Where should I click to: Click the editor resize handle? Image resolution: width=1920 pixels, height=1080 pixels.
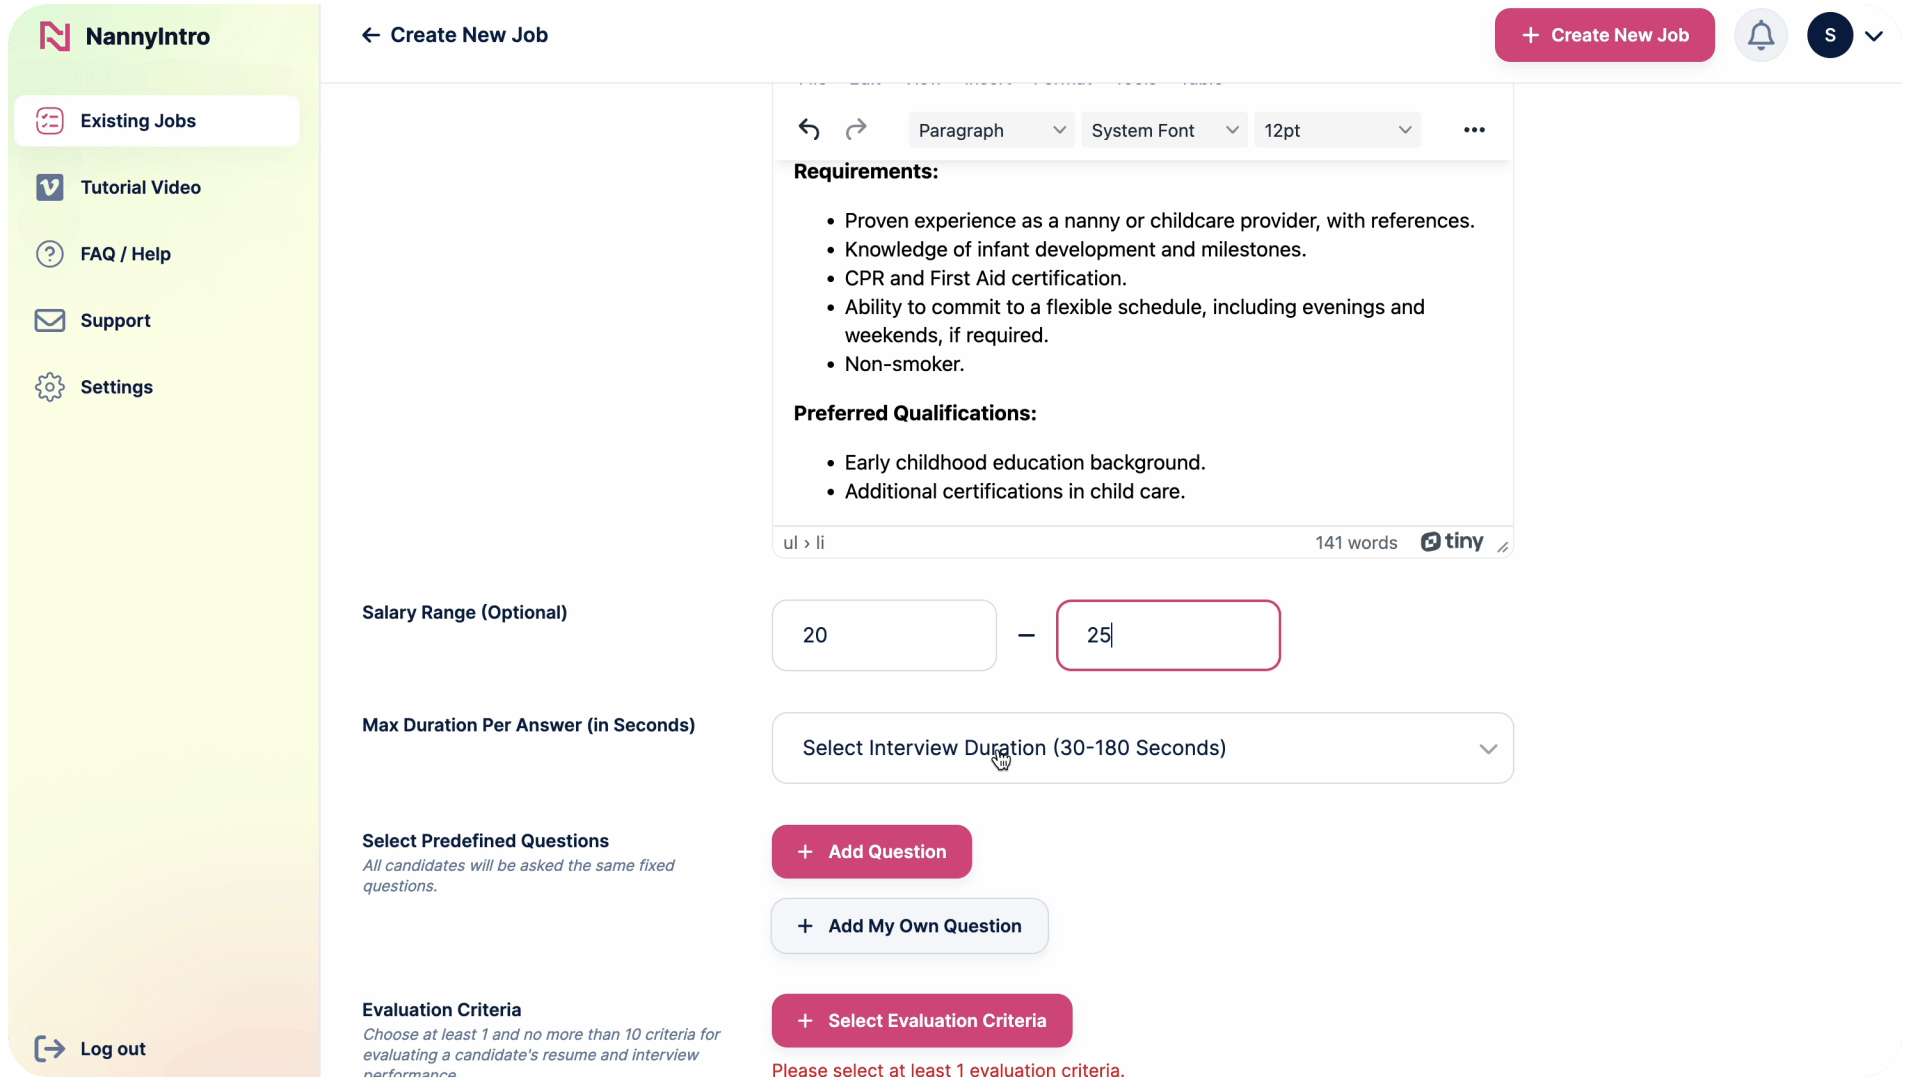coord(1503,547)
